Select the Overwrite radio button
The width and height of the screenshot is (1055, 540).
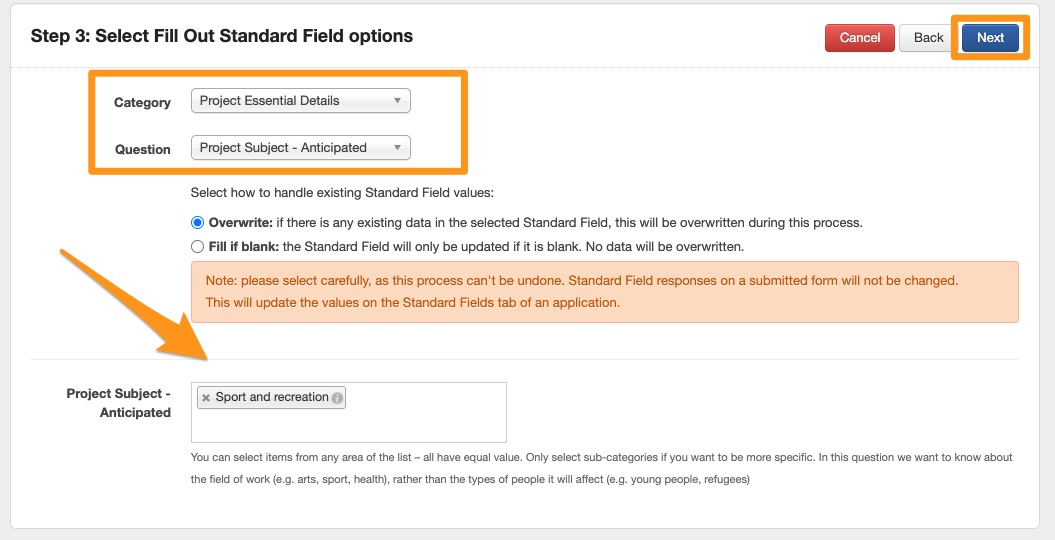(x=198, y=222)
